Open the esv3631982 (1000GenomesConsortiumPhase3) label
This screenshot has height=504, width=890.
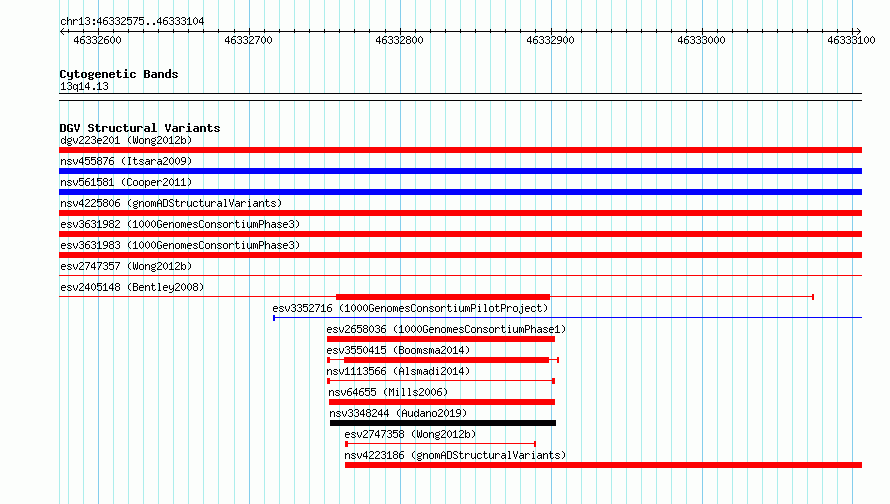(x=180, y=224)
